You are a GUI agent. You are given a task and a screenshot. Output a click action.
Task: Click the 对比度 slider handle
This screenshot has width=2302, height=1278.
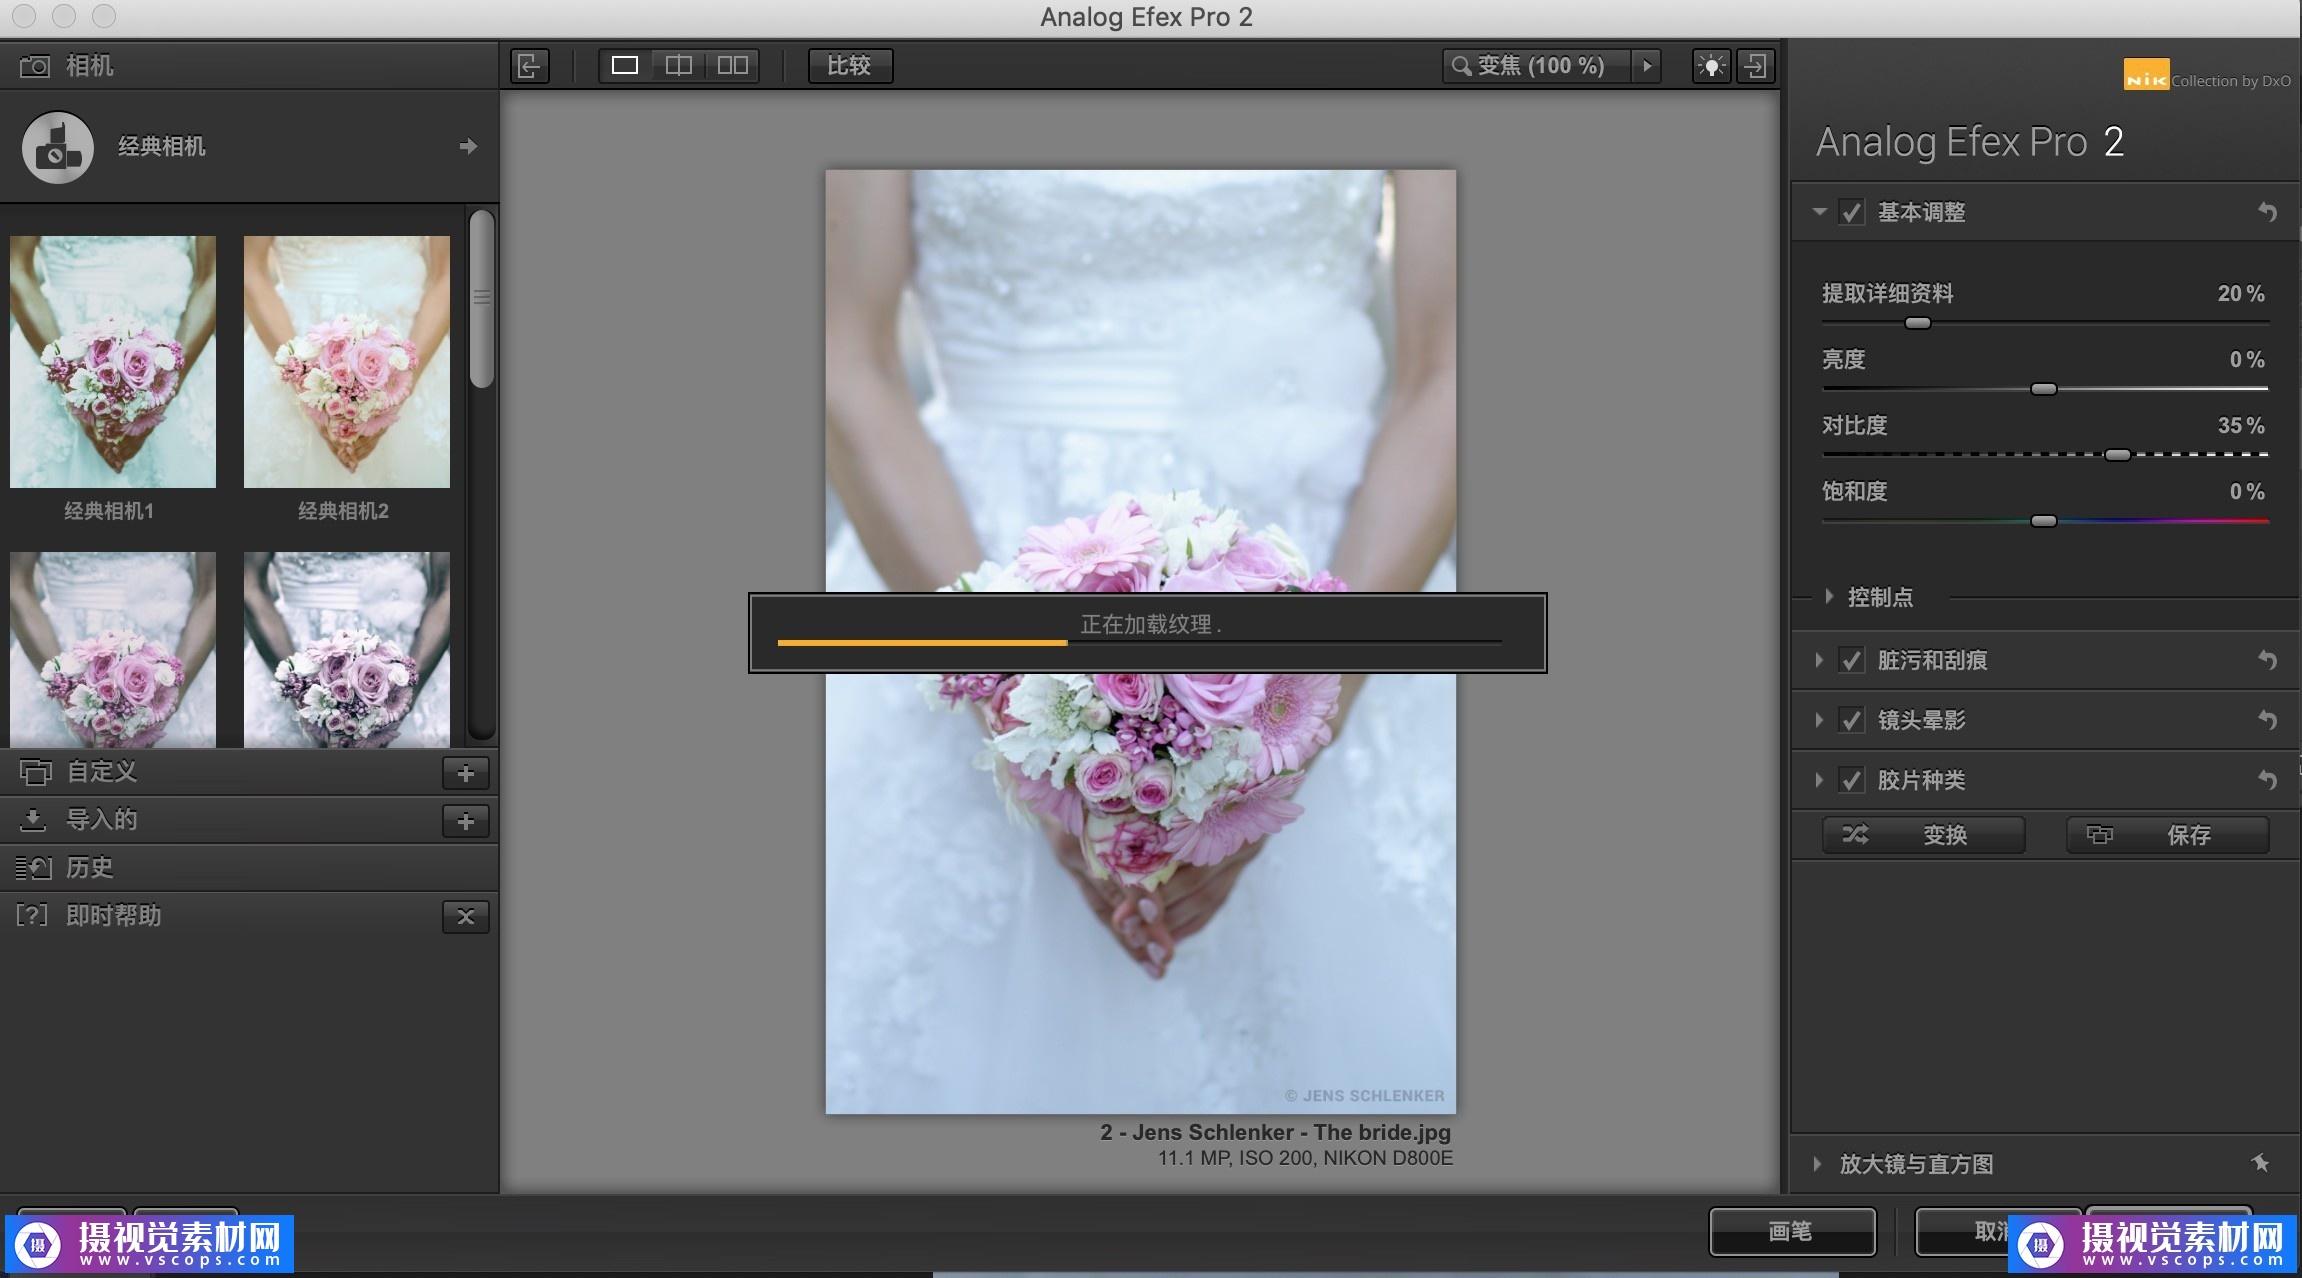[x=2117, y=455]
